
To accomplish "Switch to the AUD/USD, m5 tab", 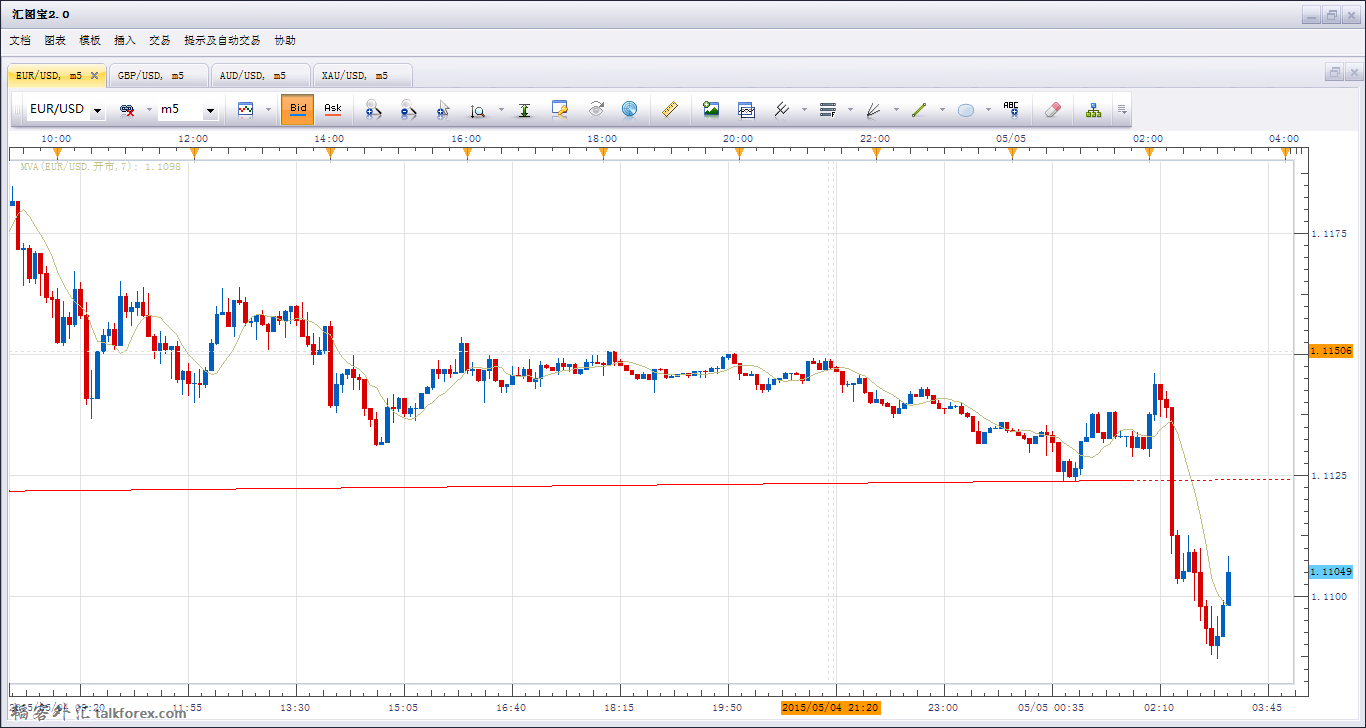I will [260, 75].
